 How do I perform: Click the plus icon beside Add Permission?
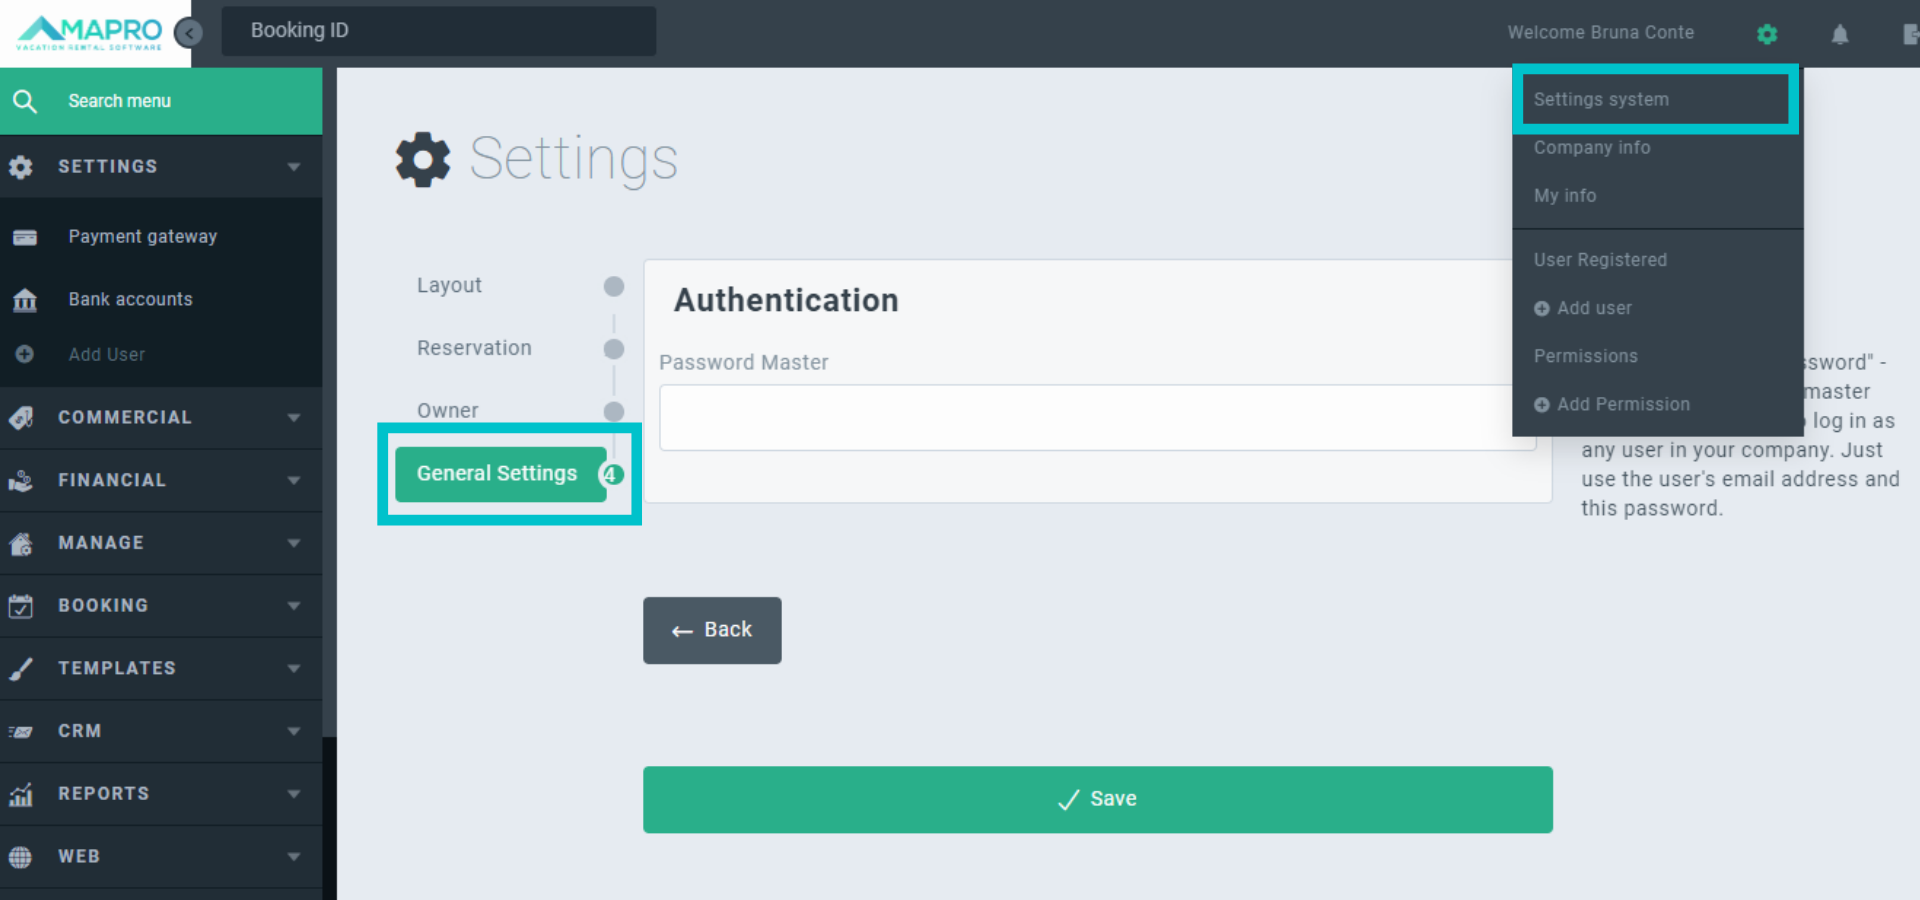point(1541,405)
